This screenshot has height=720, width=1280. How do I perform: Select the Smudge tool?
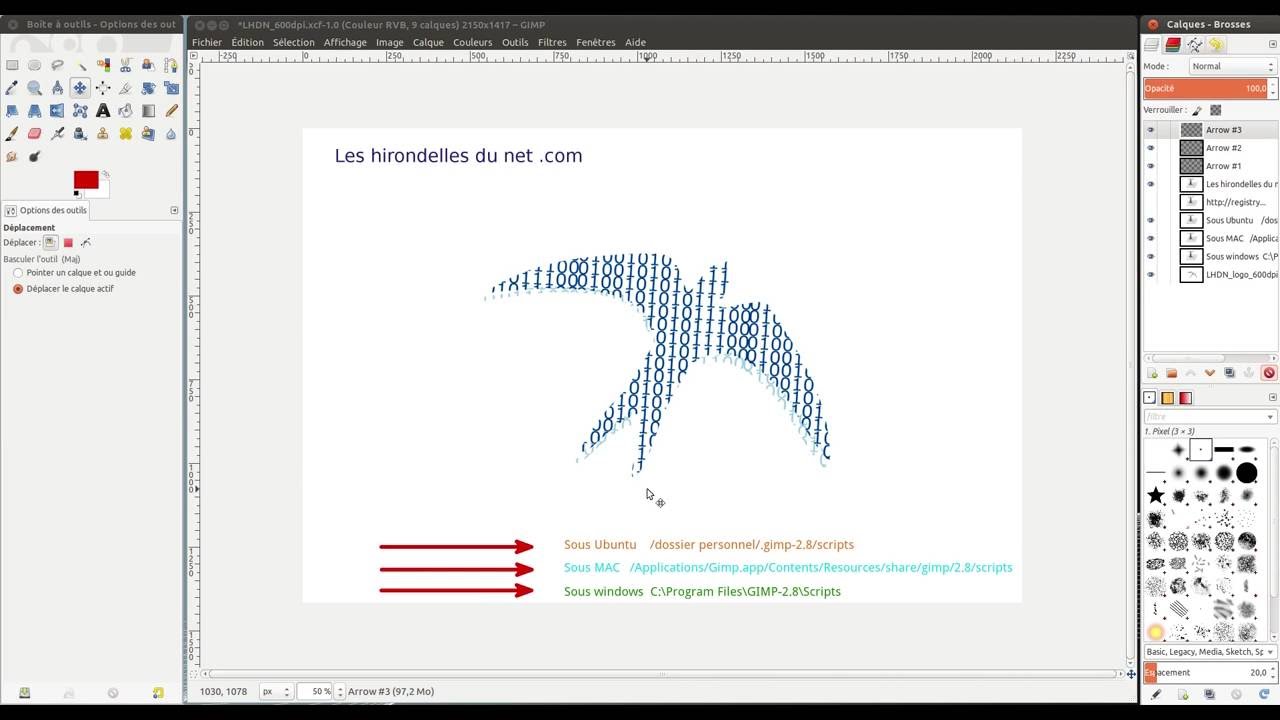tap(12, 157)
